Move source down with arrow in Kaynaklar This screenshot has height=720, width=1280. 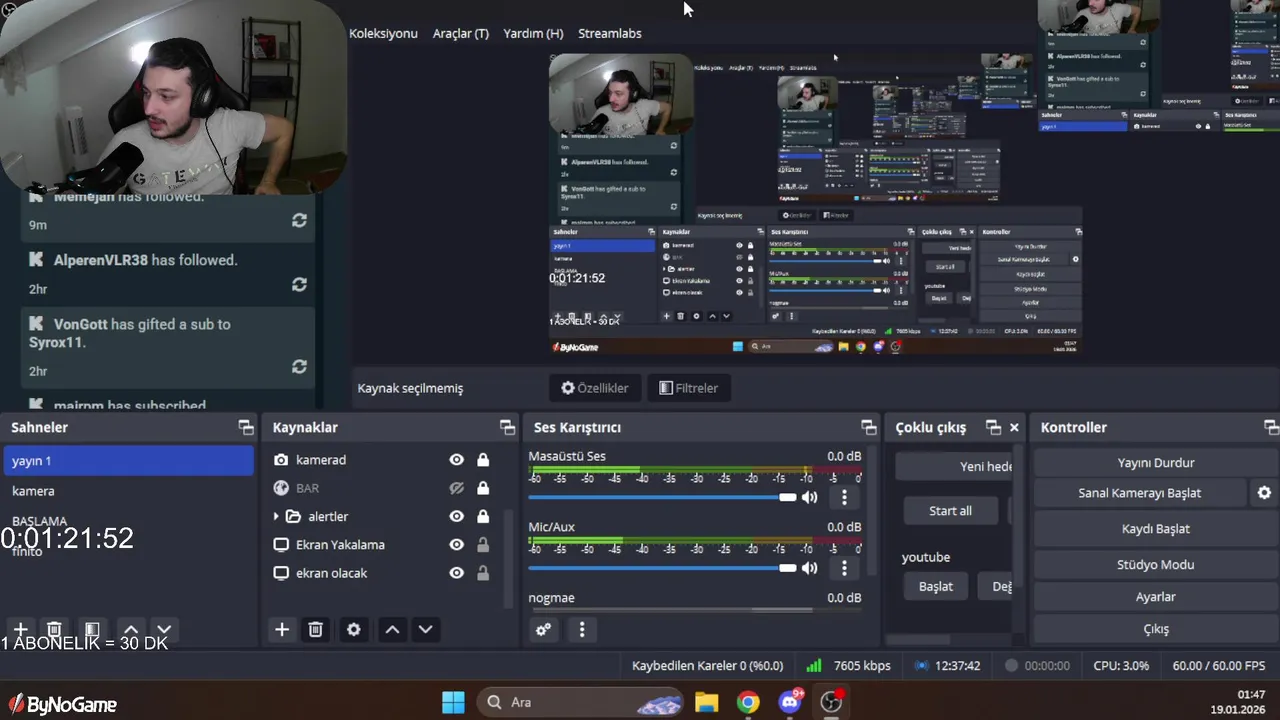point(425,629)
